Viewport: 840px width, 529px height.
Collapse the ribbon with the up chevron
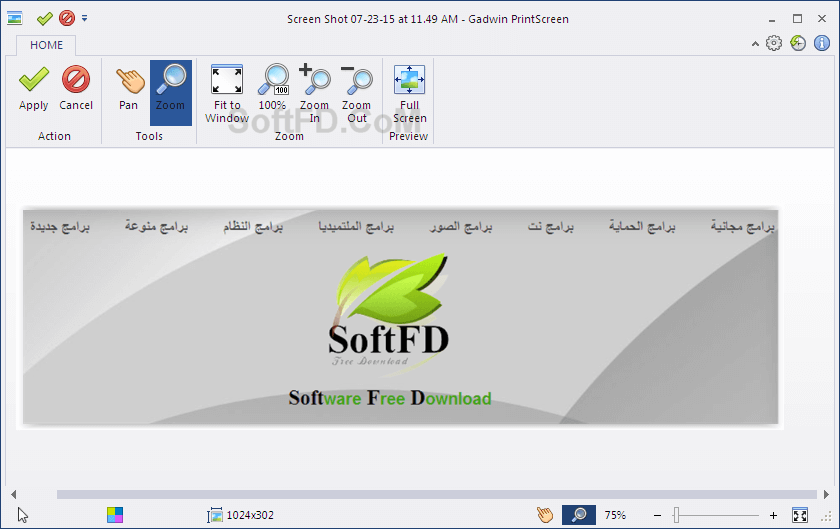pyautogui.click(x=755, y=44)
